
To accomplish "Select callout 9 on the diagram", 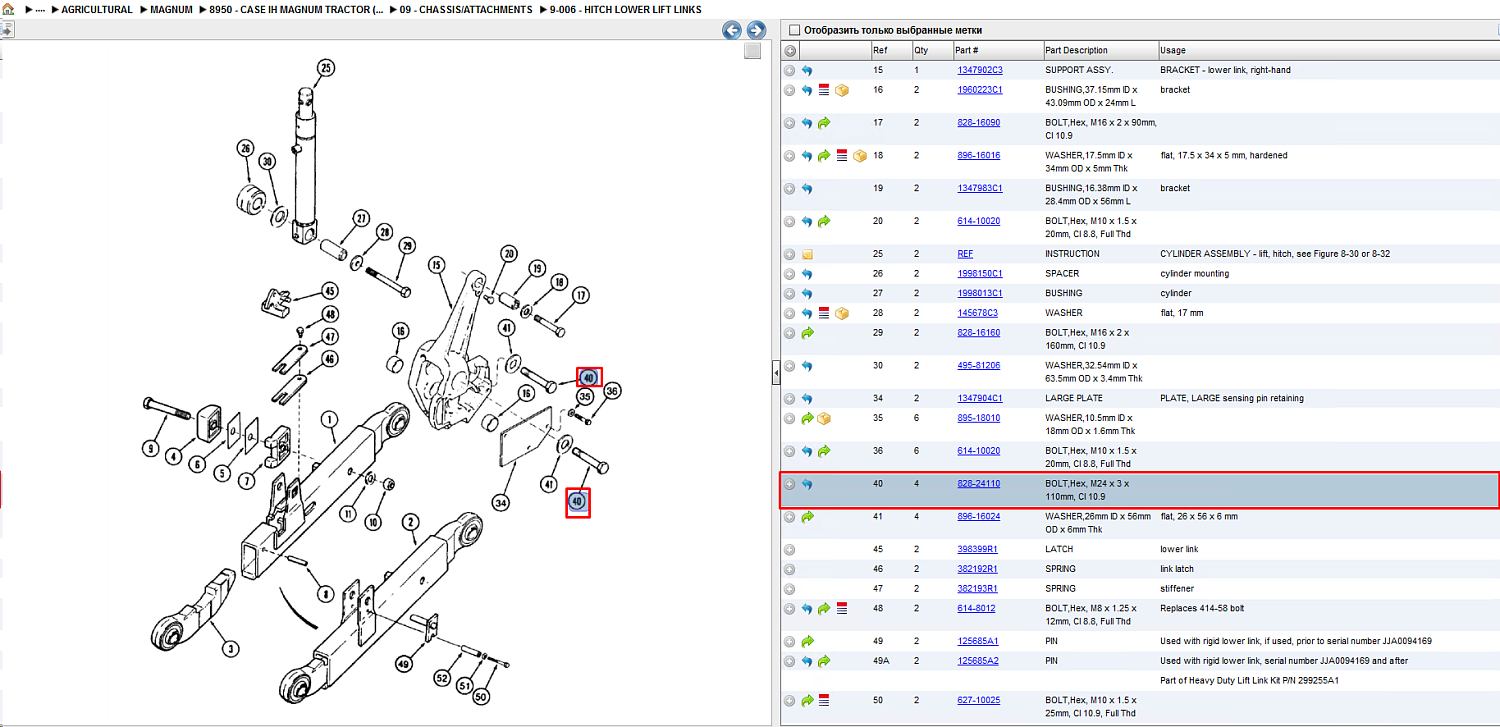I will 150,449.
